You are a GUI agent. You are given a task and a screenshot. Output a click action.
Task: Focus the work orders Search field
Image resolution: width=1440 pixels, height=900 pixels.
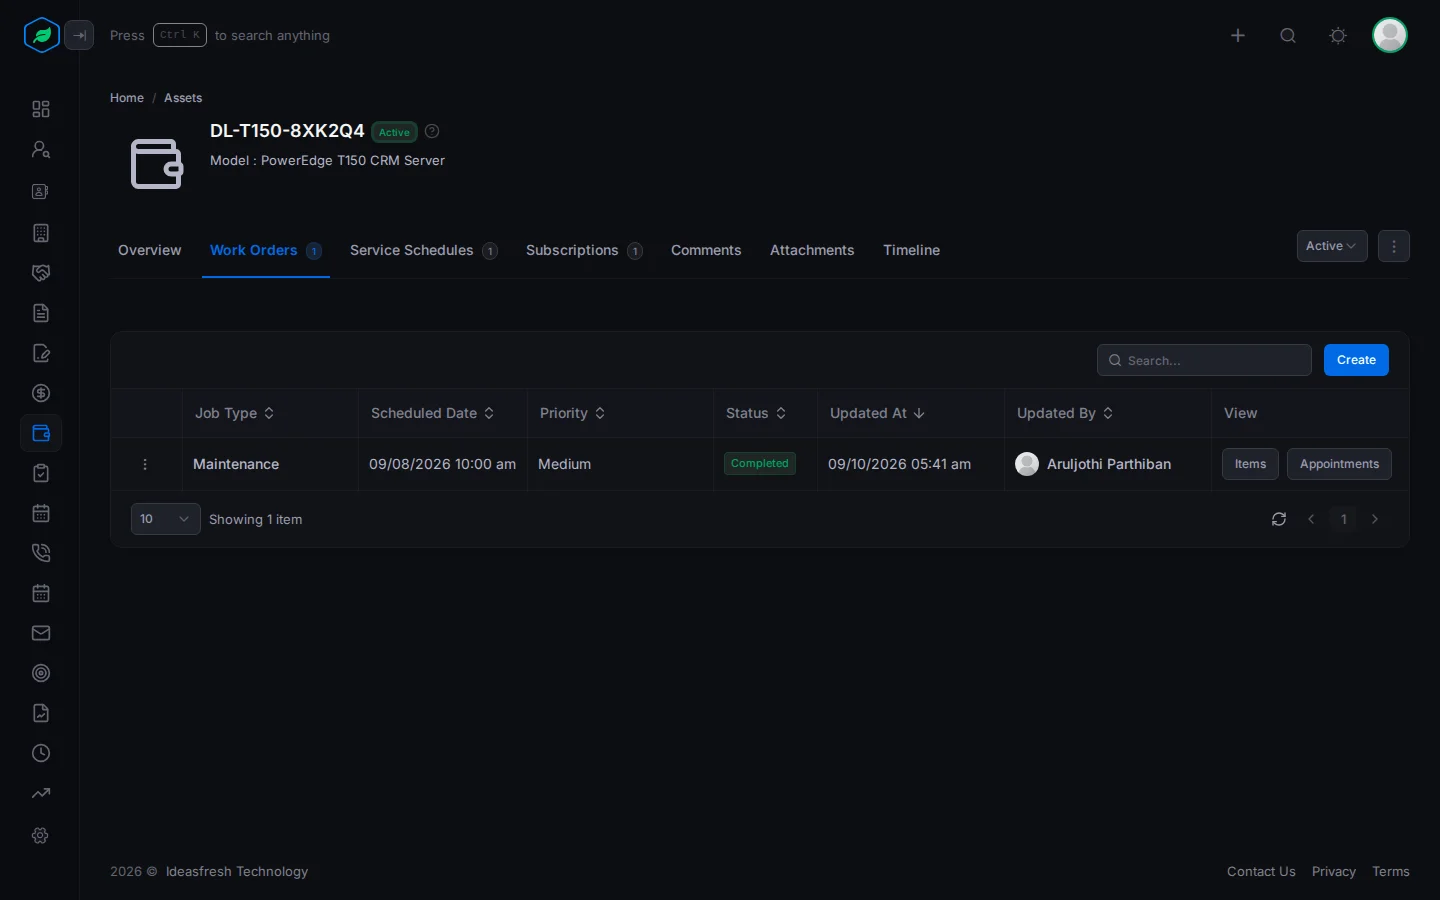pyautogui.click(x=1204, y=360)
